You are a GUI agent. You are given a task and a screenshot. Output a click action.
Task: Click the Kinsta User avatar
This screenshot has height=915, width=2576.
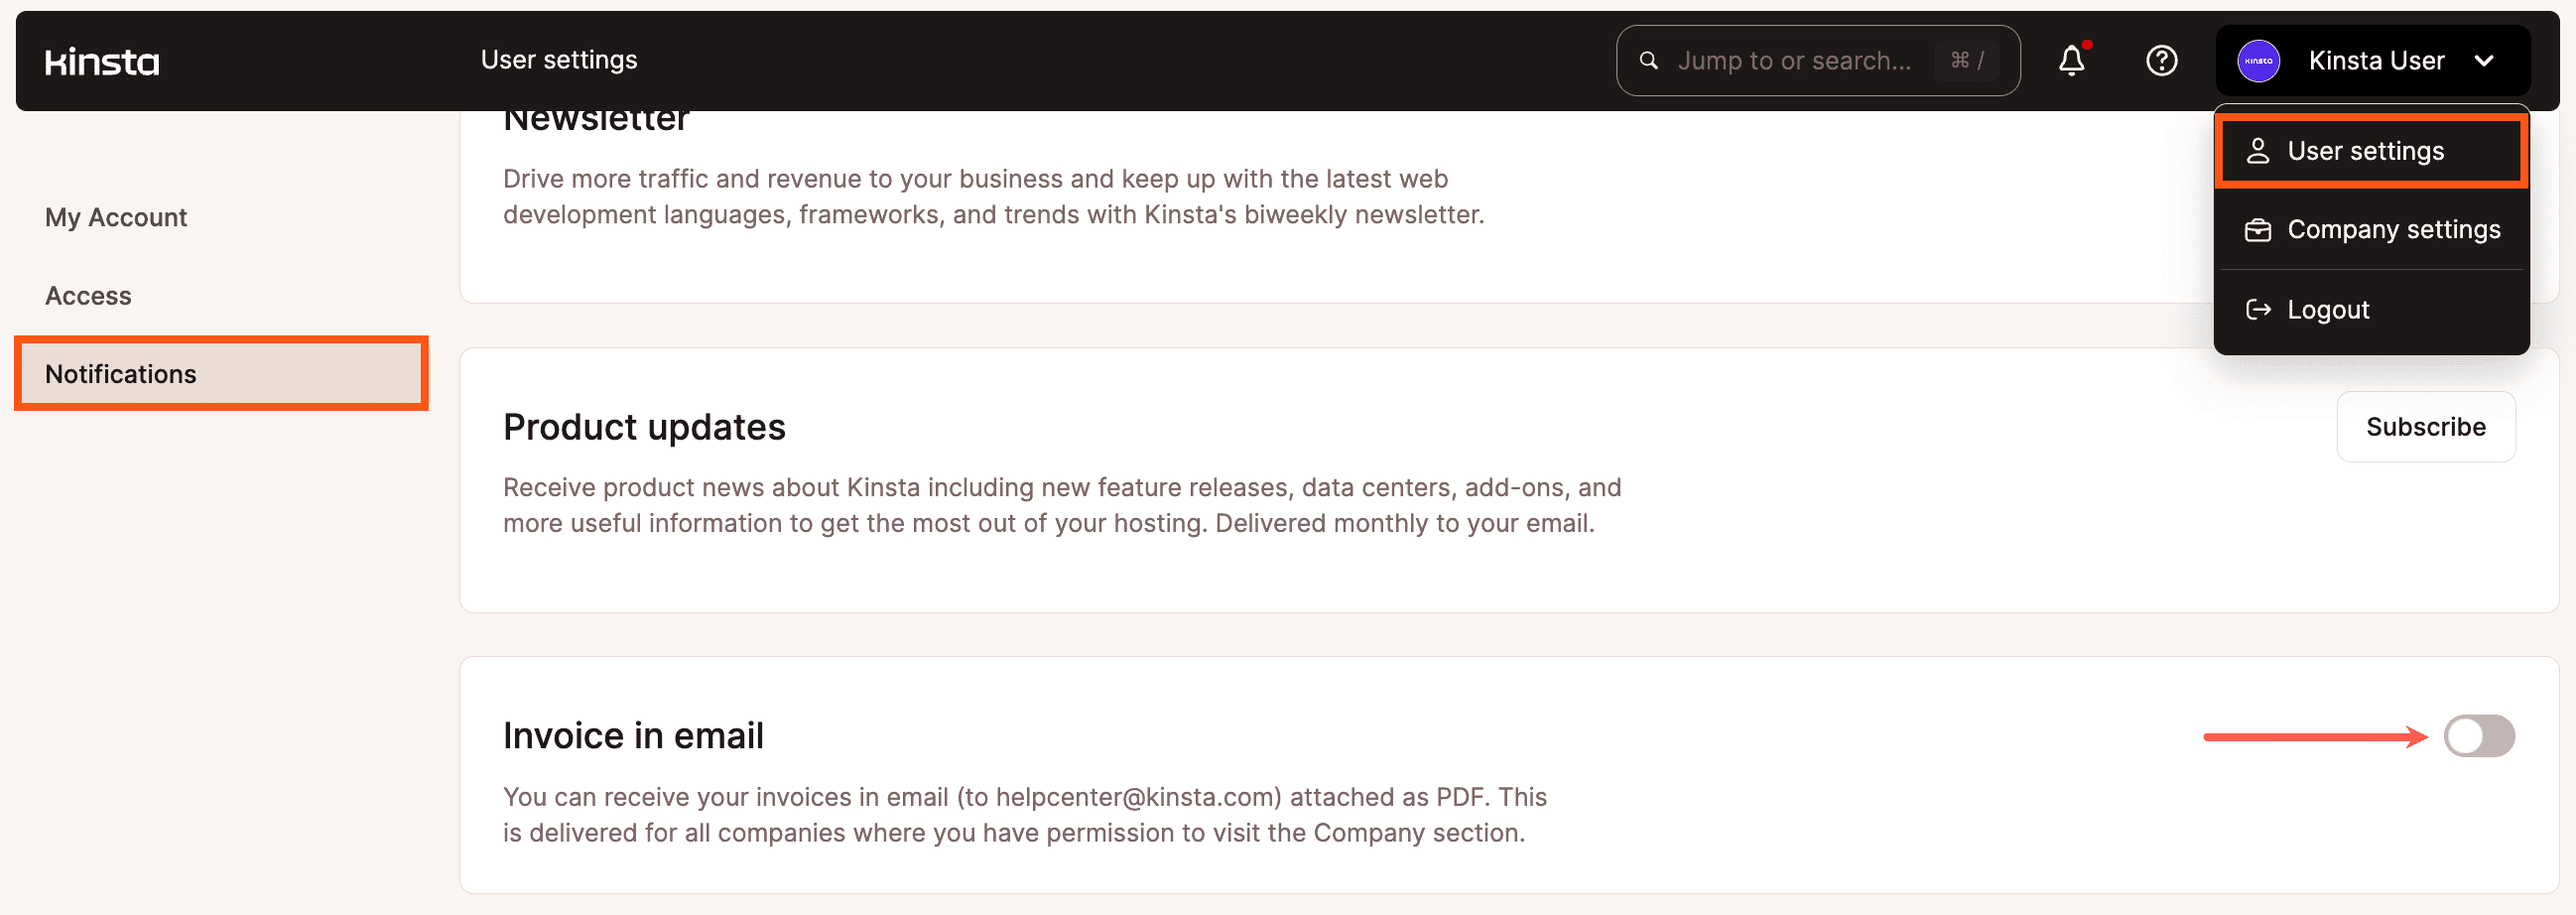tap(2258, 61)
